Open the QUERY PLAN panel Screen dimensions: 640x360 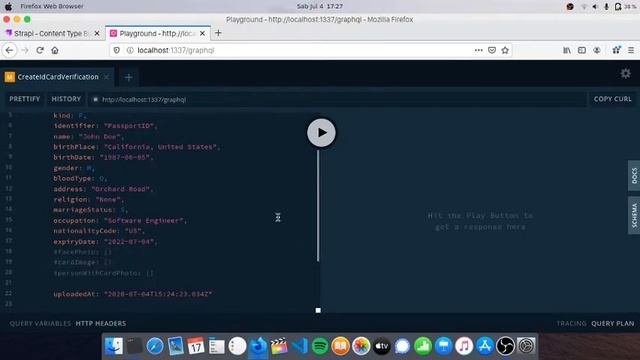(613, 323)
